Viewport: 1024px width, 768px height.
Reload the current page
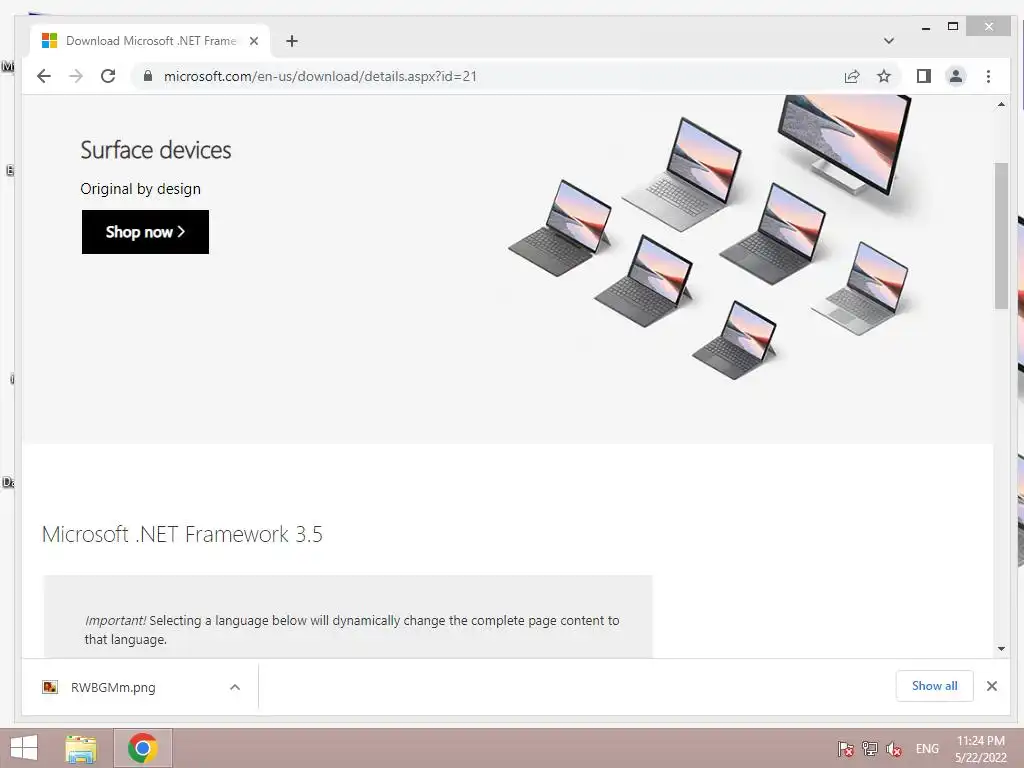[108, 76]
